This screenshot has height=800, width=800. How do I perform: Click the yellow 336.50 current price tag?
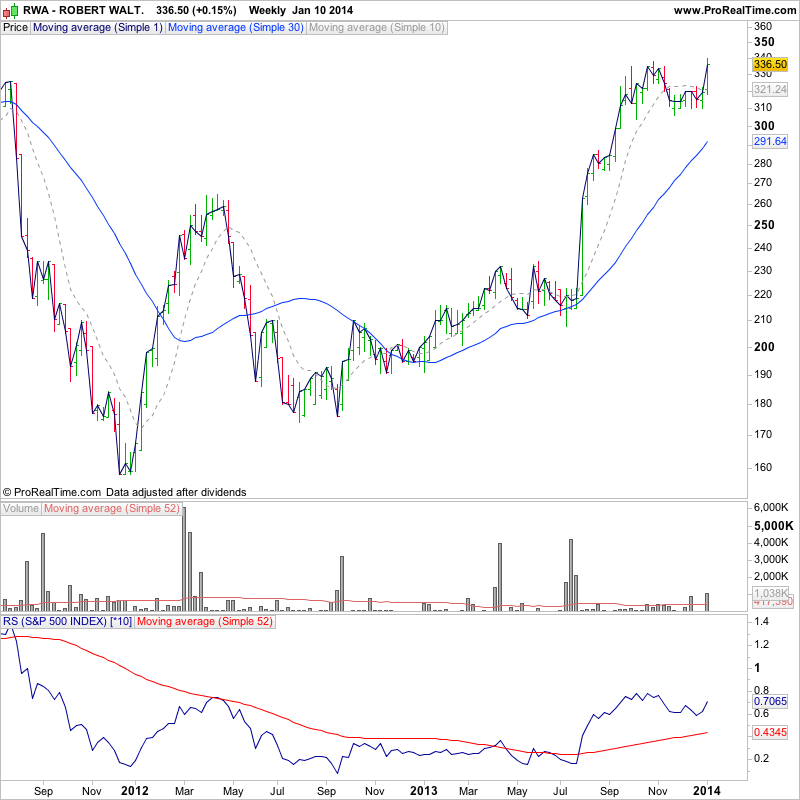click(770, 64)
